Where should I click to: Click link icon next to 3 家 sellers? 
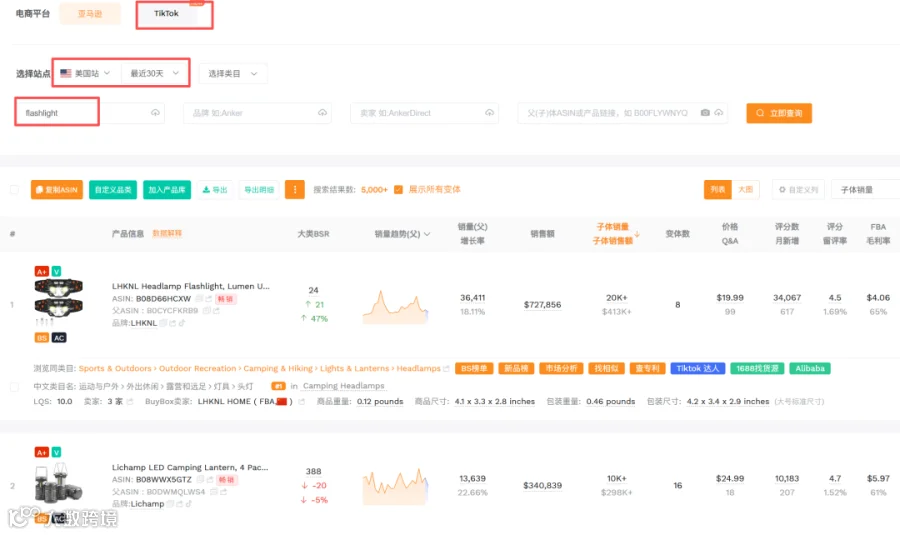tap(130, 402)
